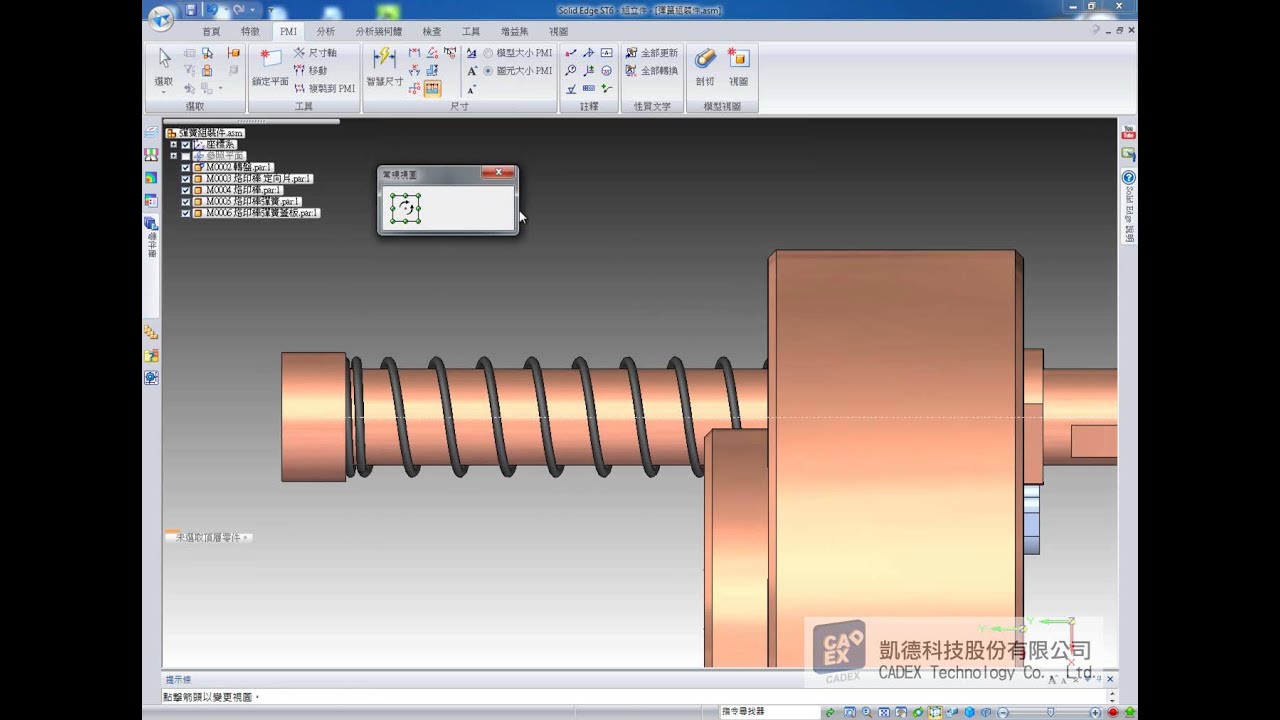The height and width of the screenshot is (720, 1280).
Task: Click the 移動 button
Action: click(311, 70)
